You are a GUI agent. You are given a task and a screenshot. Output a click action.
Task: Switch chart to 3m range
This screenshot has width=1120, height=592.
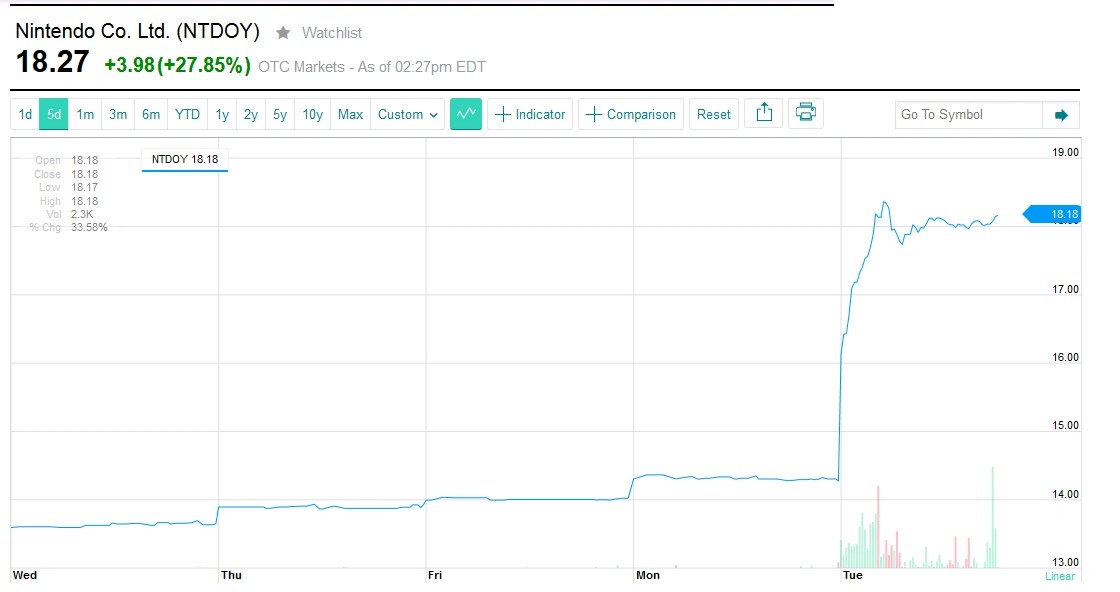[x=118, y=114]
